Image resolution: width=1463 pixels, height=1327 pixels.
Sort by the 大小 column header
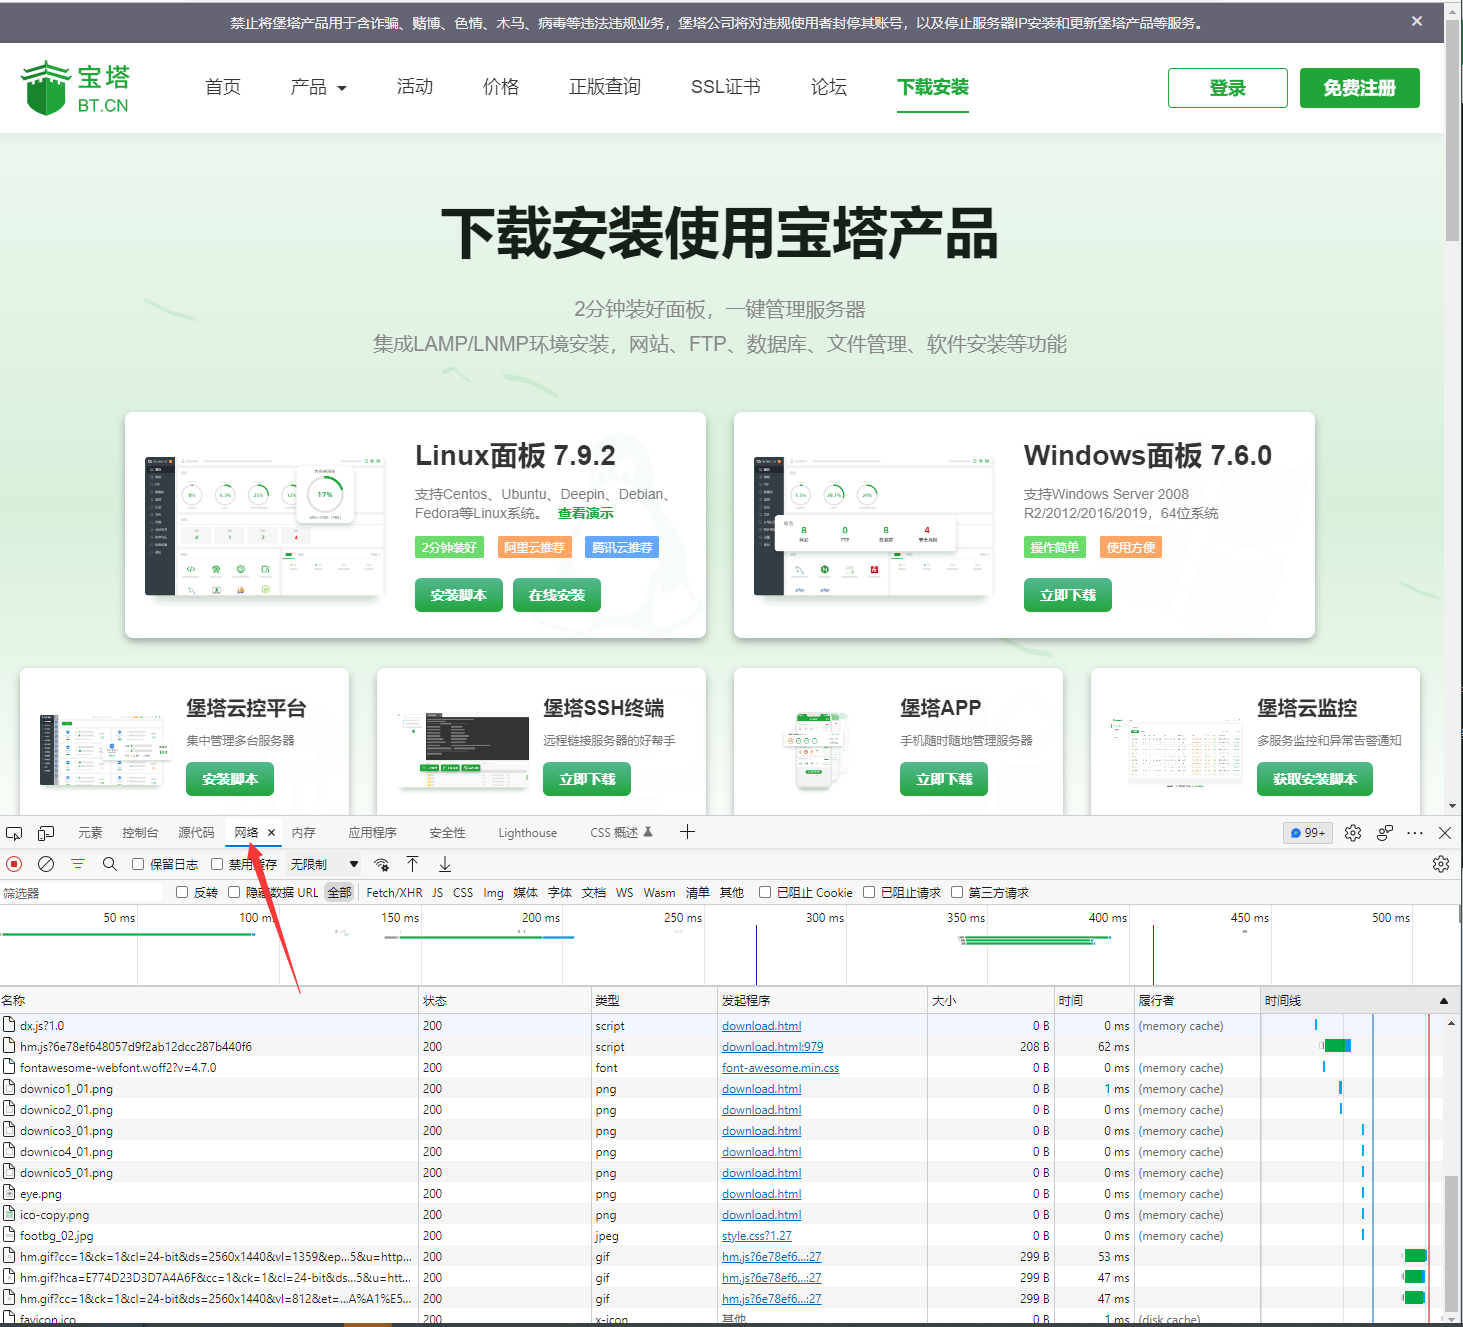[x=990, y=1000]
